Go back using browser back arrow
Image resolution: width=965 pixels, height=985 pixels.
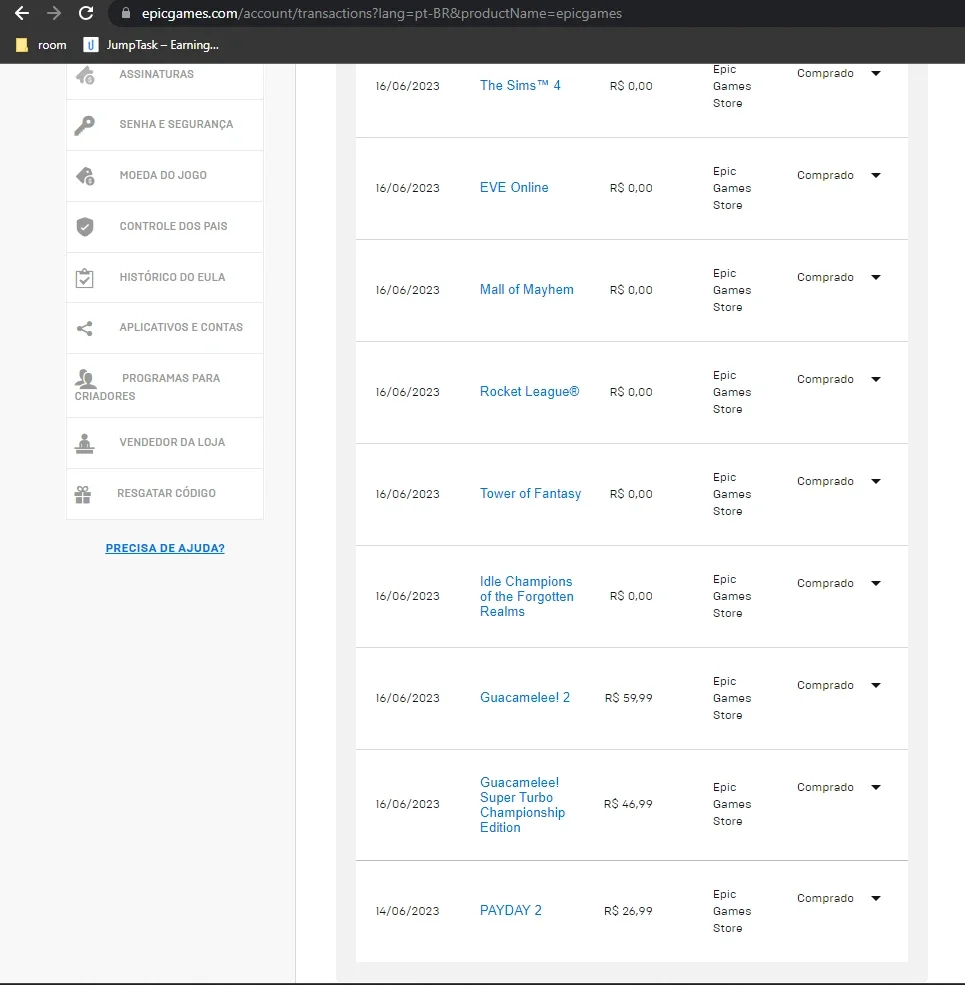pos(22,13)
